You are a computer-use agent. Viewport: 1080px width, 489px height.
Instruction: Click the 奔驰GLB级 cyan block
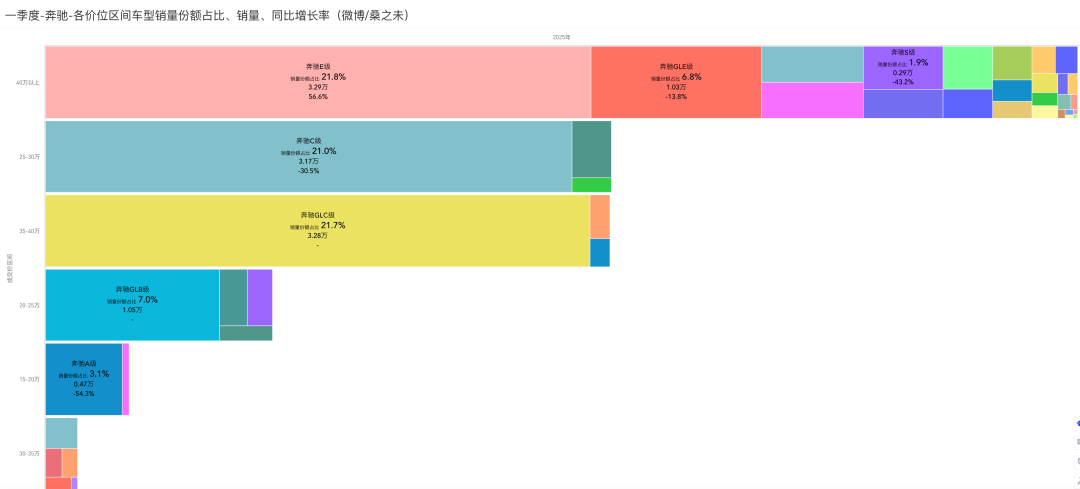(132, 305)
